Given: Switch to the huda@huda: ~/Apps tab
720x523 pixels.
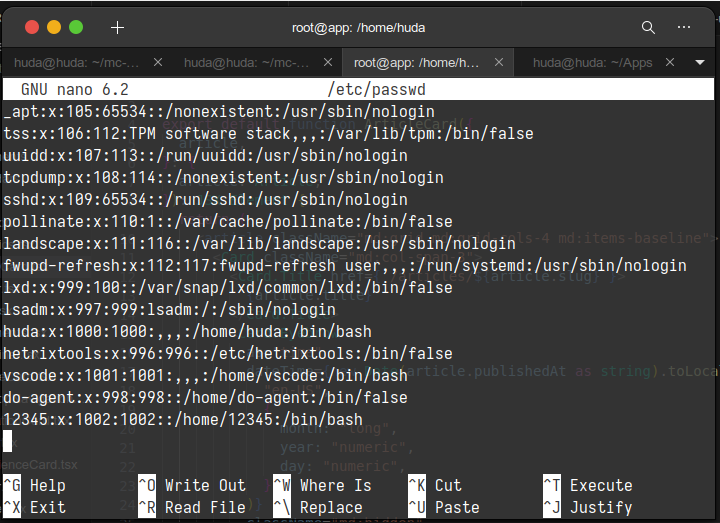Looking at the screenshot, I should pos(592,62).
